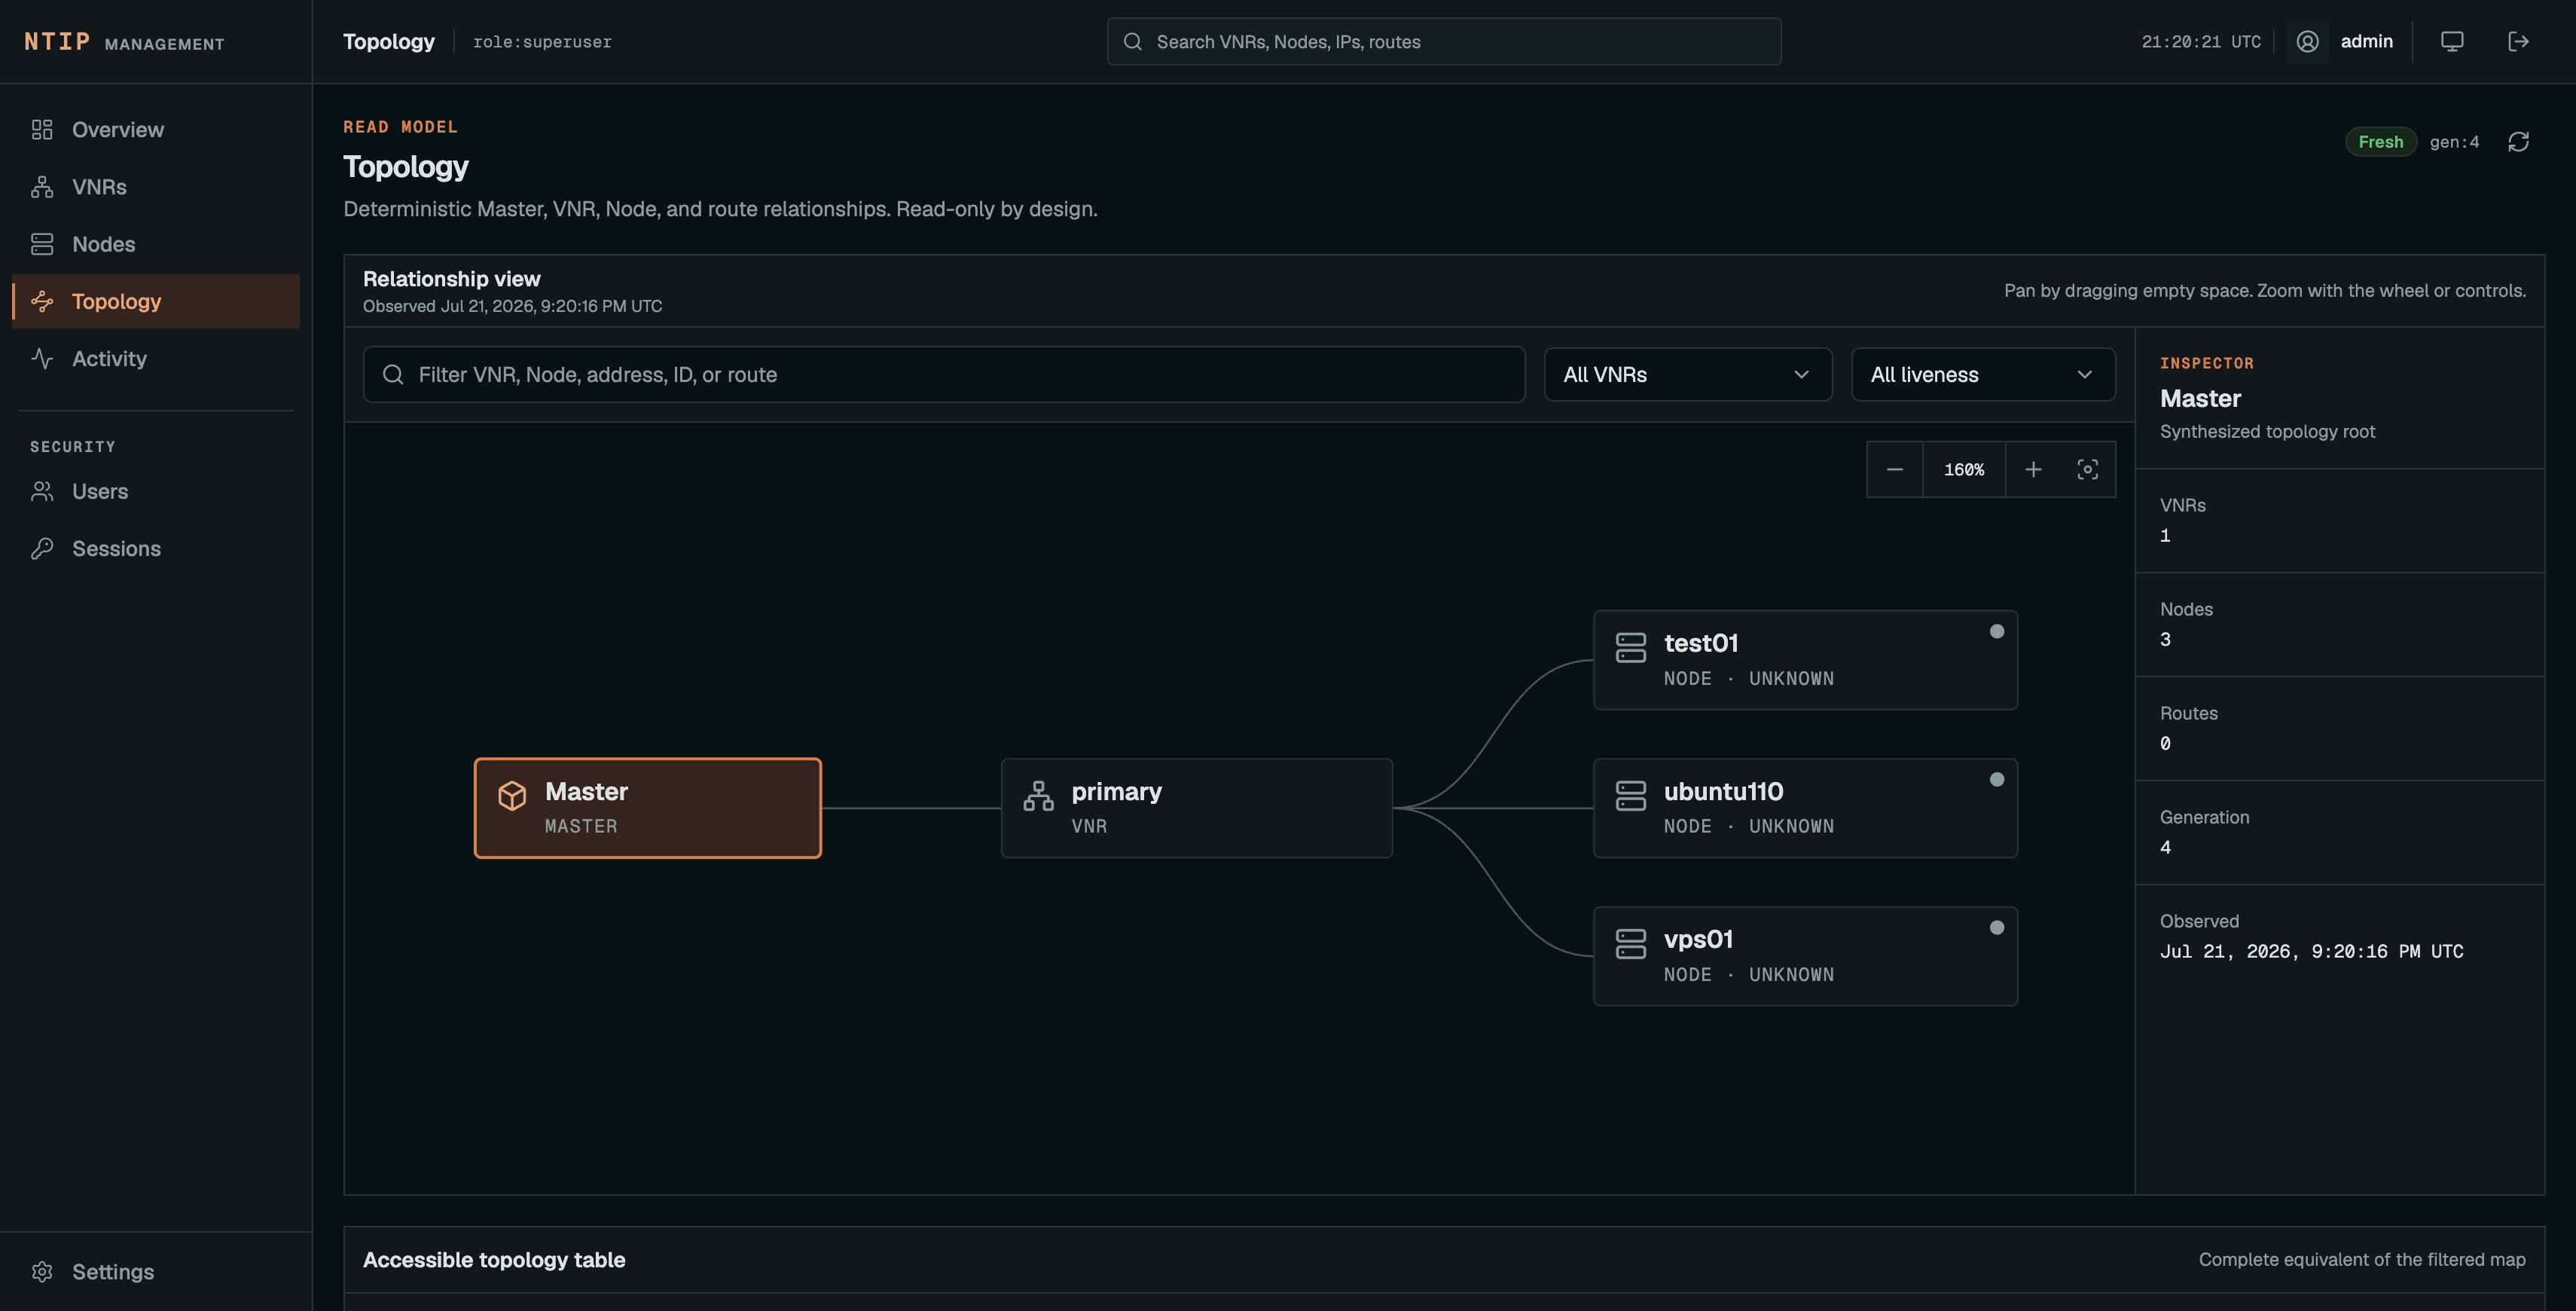Click the Settings gear icon
The image size is (2576, 1311).
[x=42, y=1272]
